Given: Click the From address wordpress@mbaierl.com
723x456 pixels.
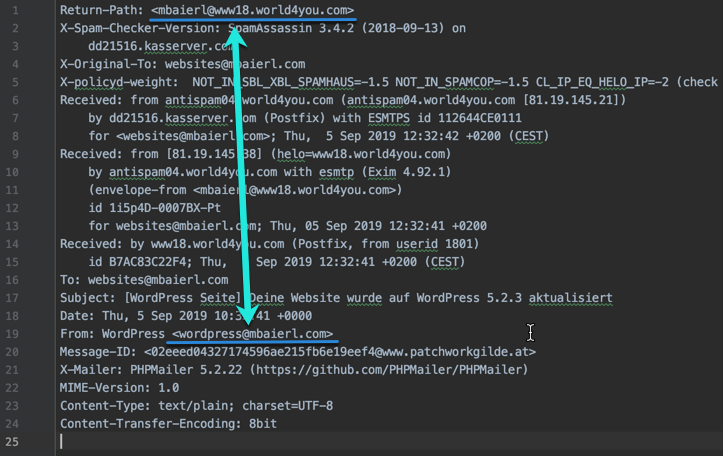Looking at the screenshot, I should (x=252, y=334).
